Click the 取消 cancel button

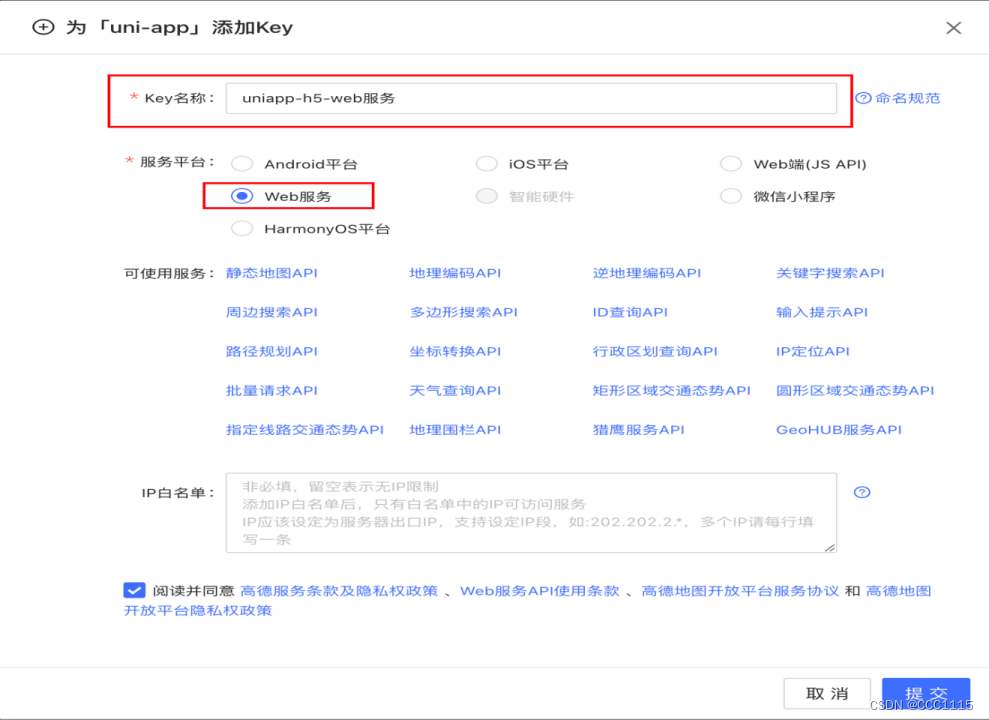(x=827, y=694)
